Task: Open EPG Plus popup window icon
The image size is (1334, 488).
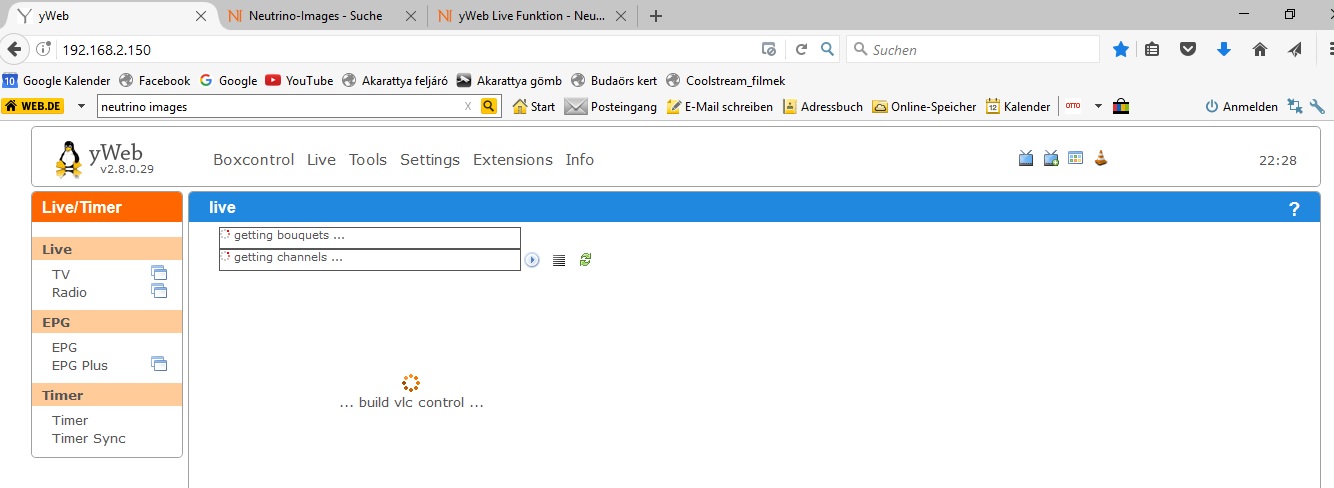Action: 159,364
